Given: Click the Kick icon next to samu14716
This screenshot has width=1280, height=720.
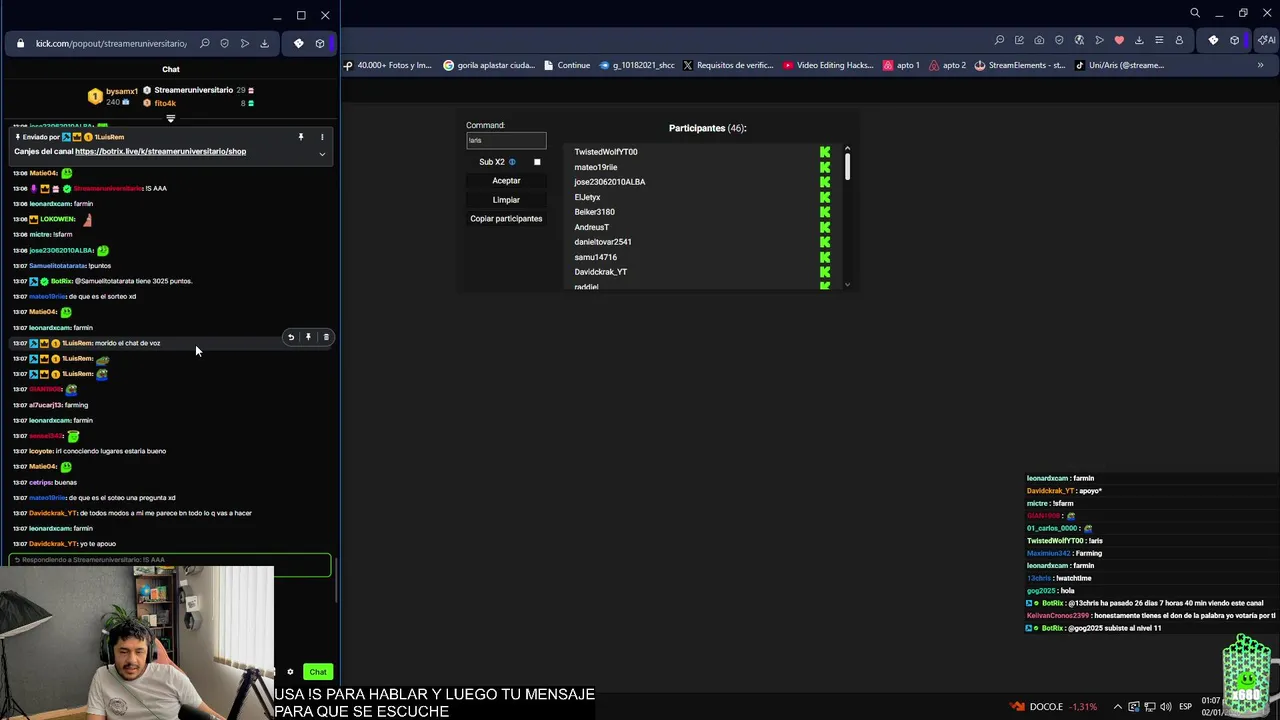Looking at the screenshot, I should pyautogui.click(x=825, y=257).
